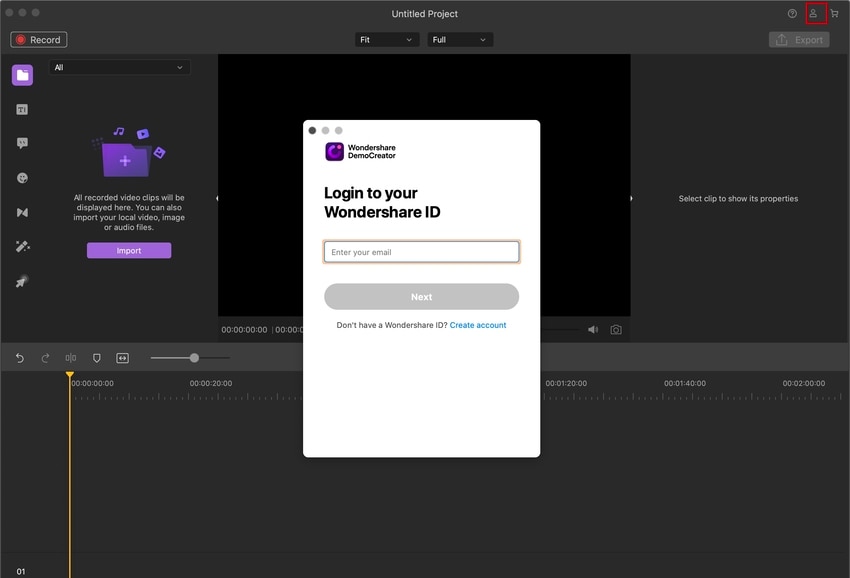Collapse the right properties panel handle
Viewport: 850px width, 578px height.
631,198
